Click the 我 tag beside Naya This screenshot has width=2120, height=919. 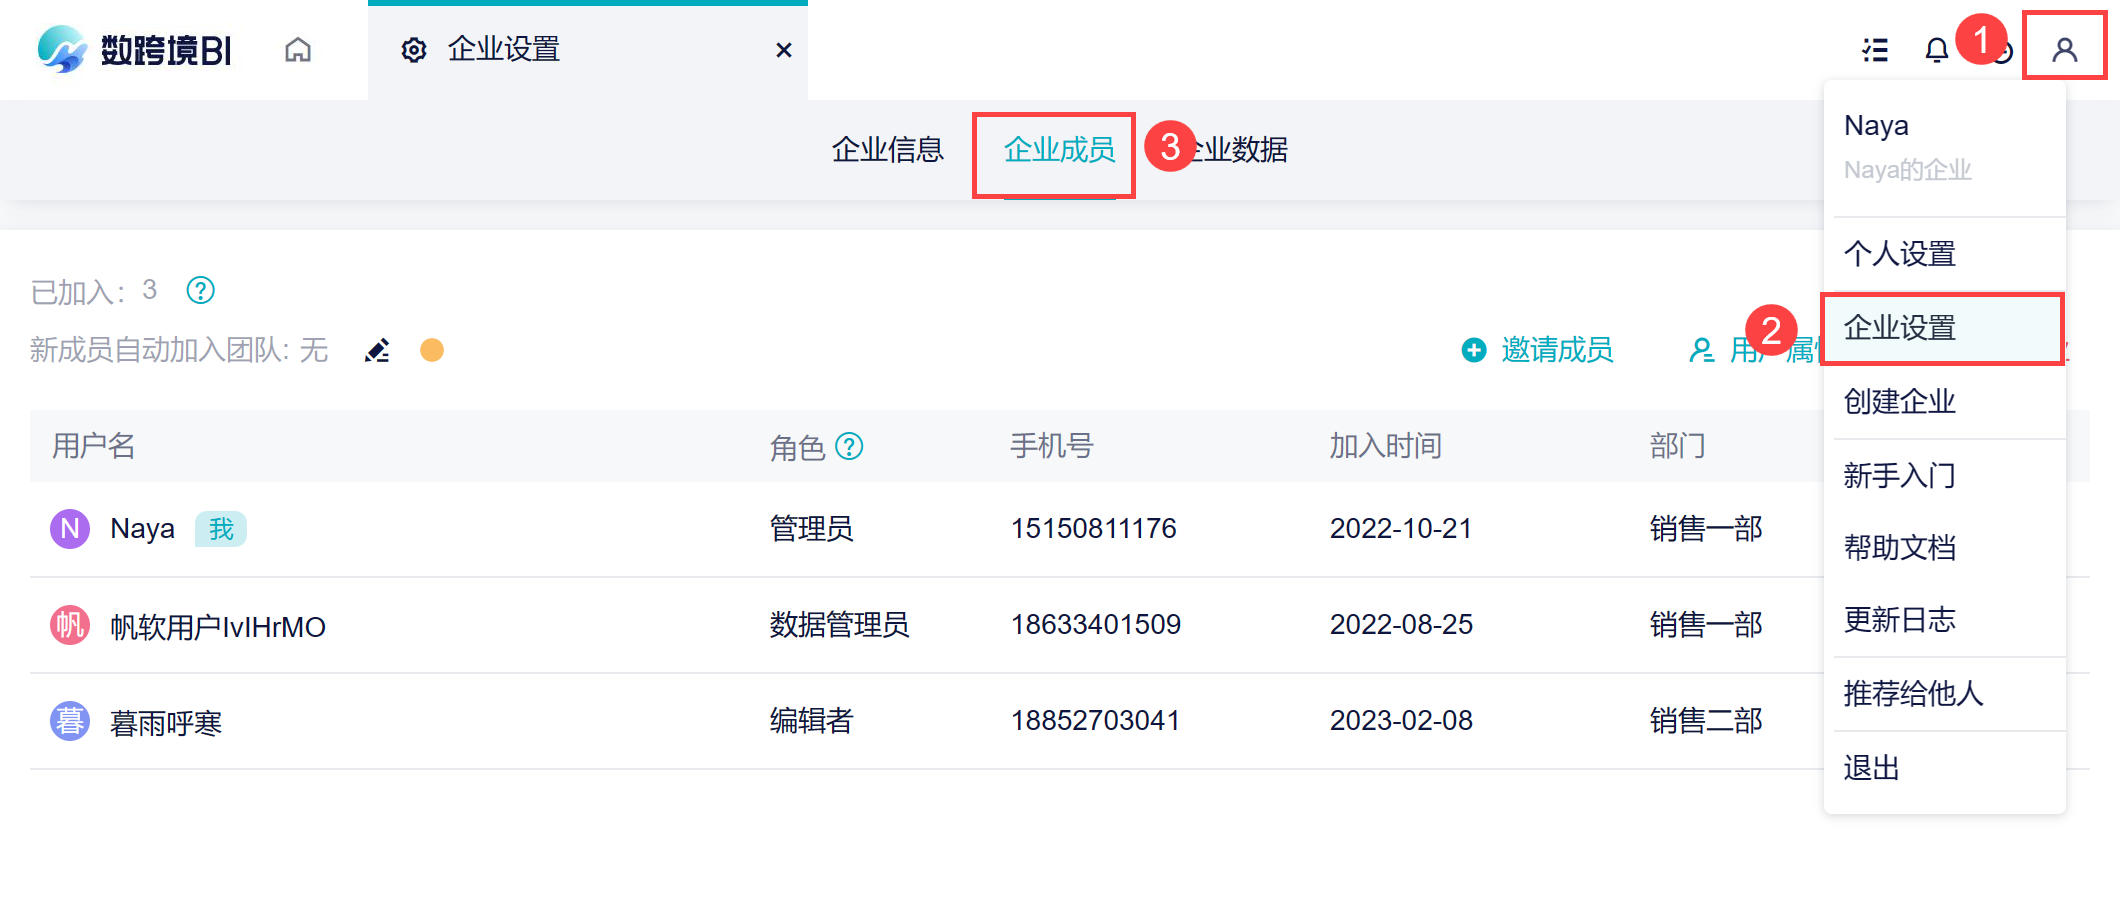pyautogui.click(x=221, y=528)
